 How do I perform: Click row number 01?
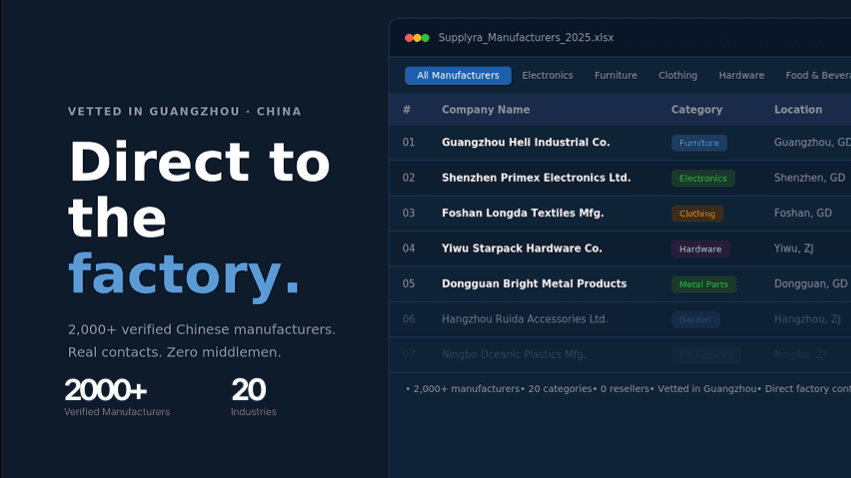409,143
